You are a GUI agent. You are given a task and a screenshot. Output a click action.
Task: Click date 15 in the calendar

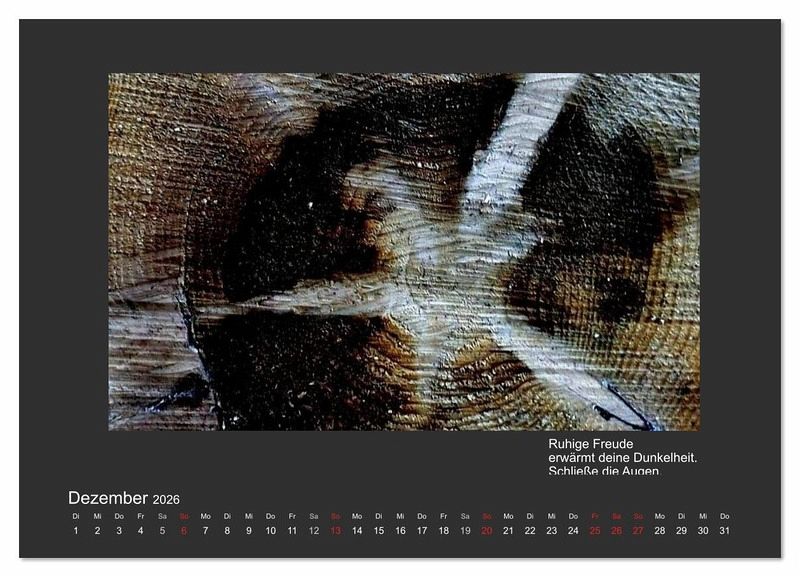pyautogui.click(x=378, y=531)
